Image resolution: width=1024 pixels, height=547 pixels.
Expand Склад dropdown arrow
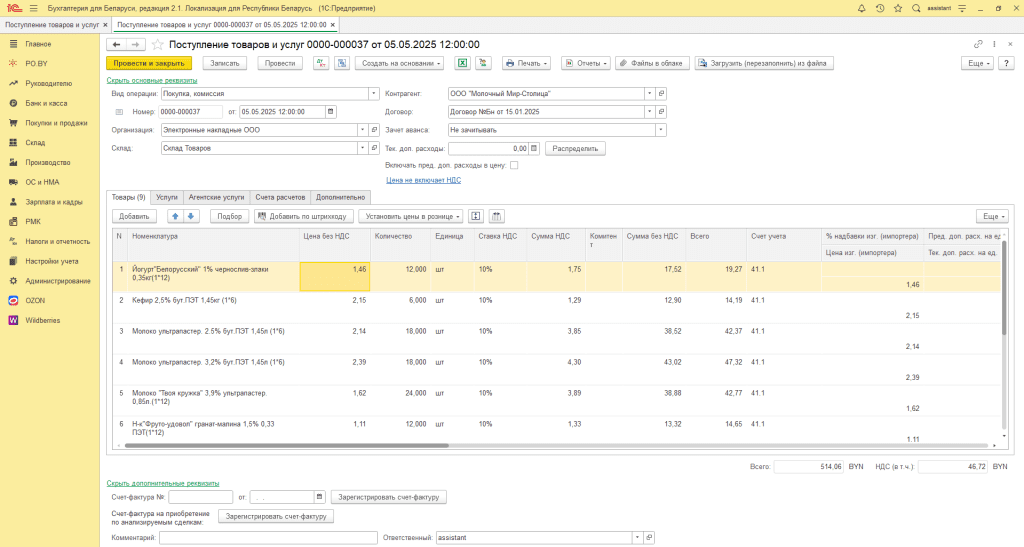point(362,148)
